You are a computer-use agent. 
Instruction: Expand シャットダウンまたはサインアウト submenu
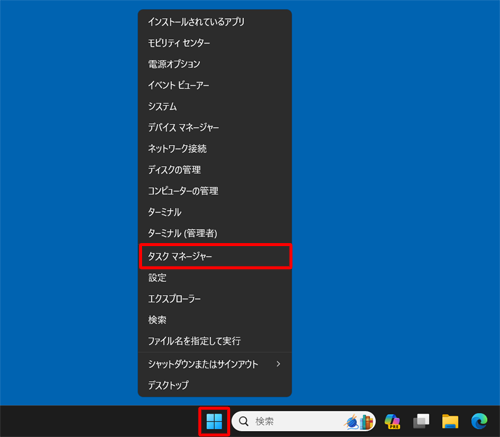tap(215, 364)
